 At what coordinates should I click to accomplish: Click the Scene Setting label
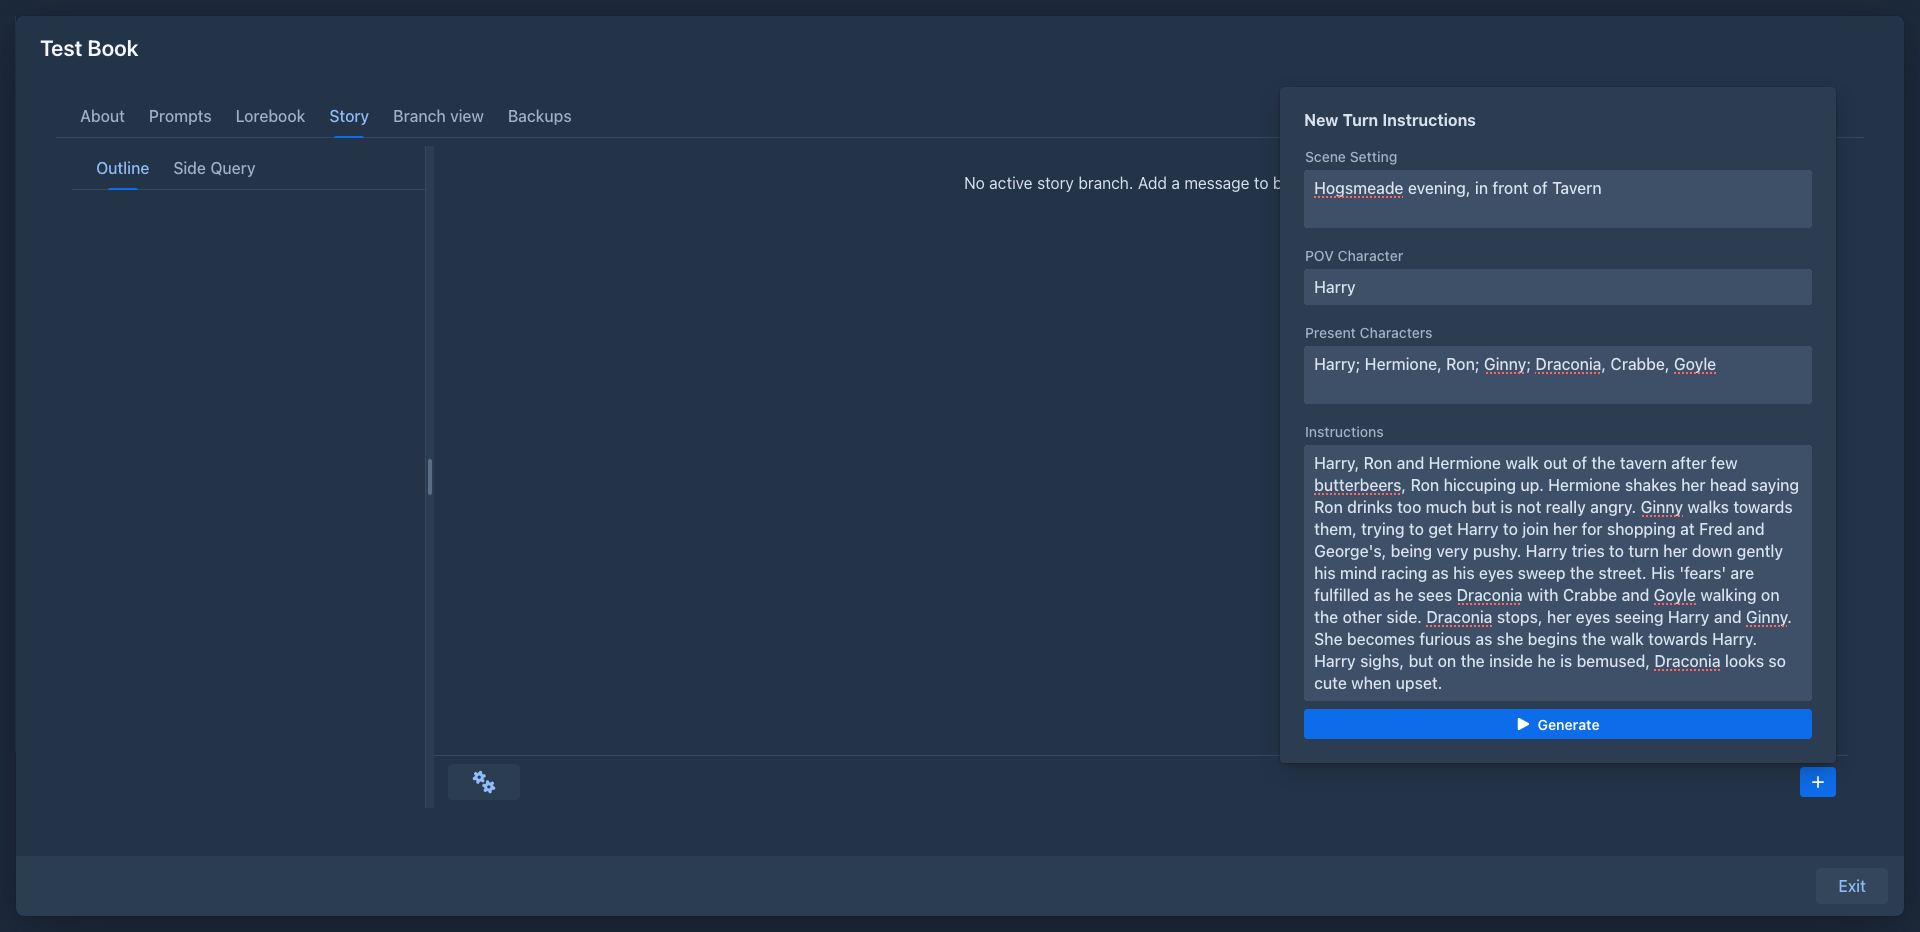coord(1350,157)
